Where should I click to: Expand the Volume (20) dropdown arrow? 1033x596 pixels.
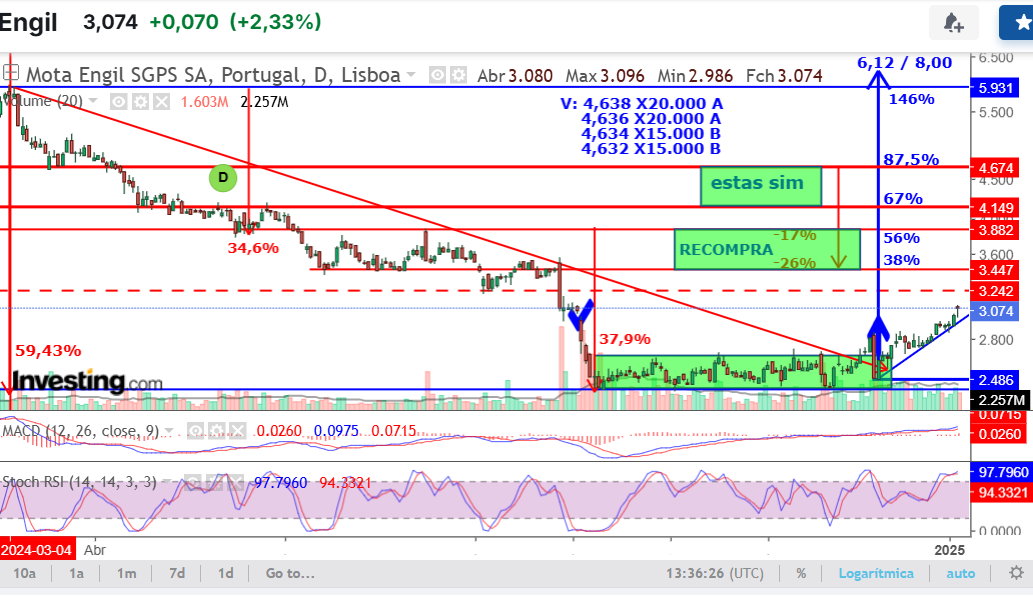[x=93, y=101]
